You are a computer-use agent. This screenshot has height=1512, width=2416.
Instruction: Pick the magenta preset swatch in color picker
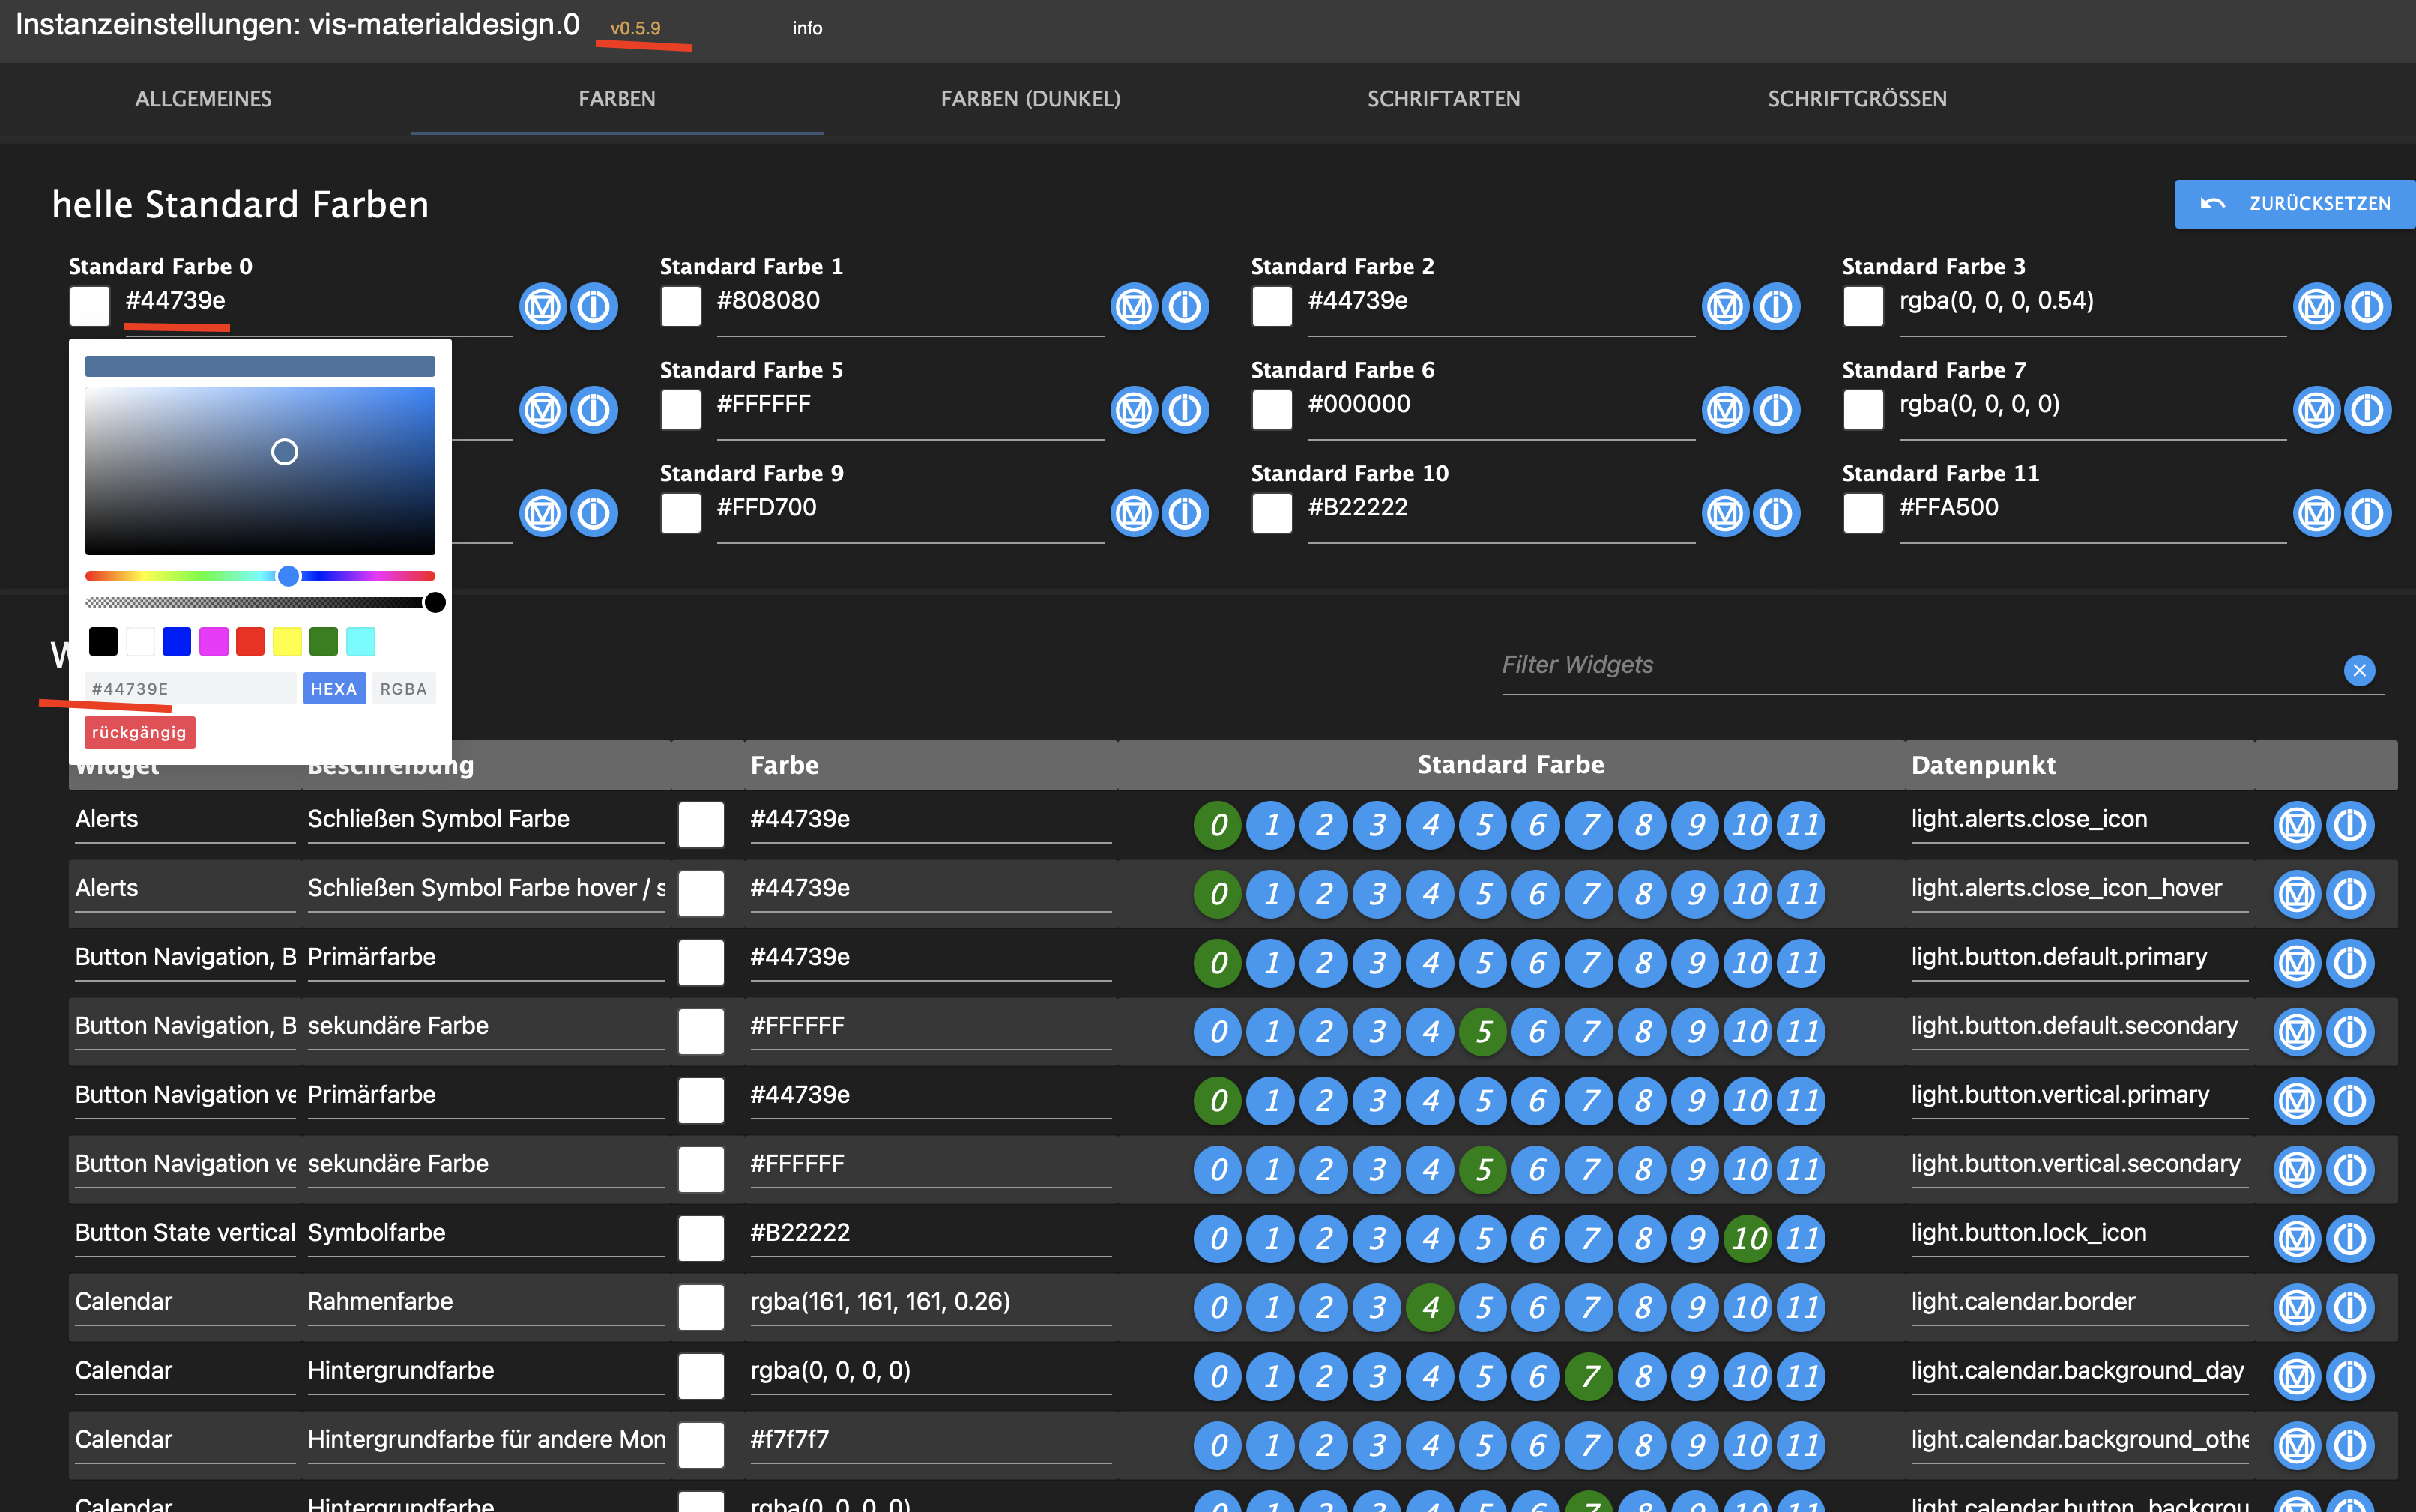213,641
